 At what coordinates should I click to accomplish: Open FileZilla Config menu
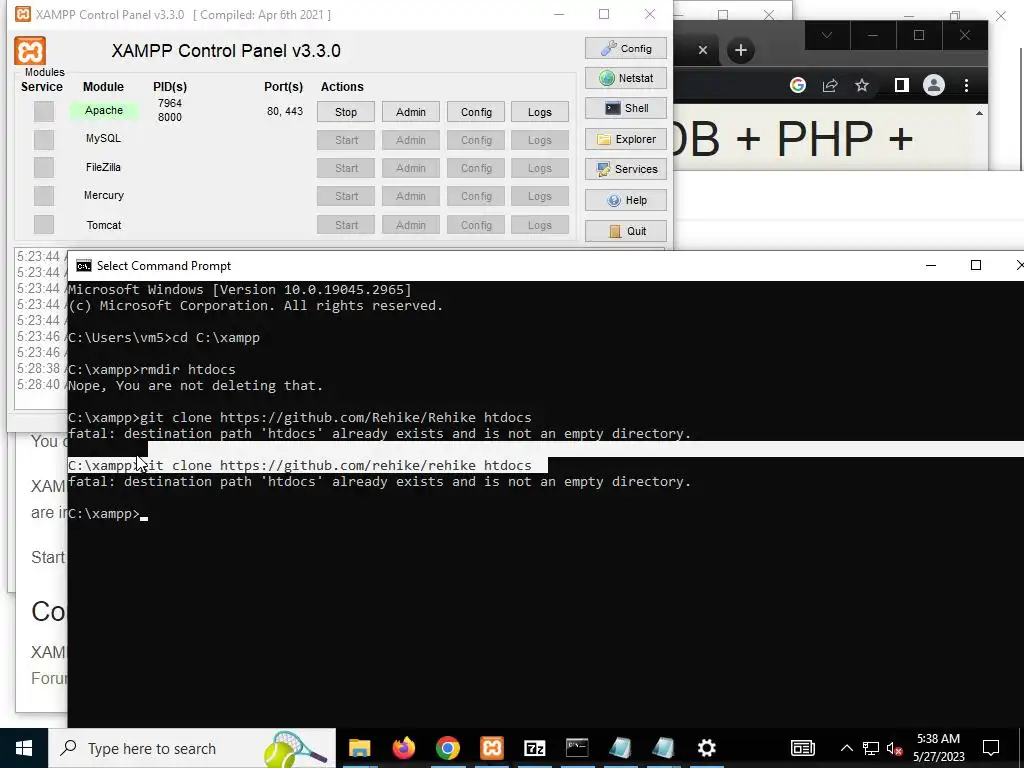pos(476,168)
